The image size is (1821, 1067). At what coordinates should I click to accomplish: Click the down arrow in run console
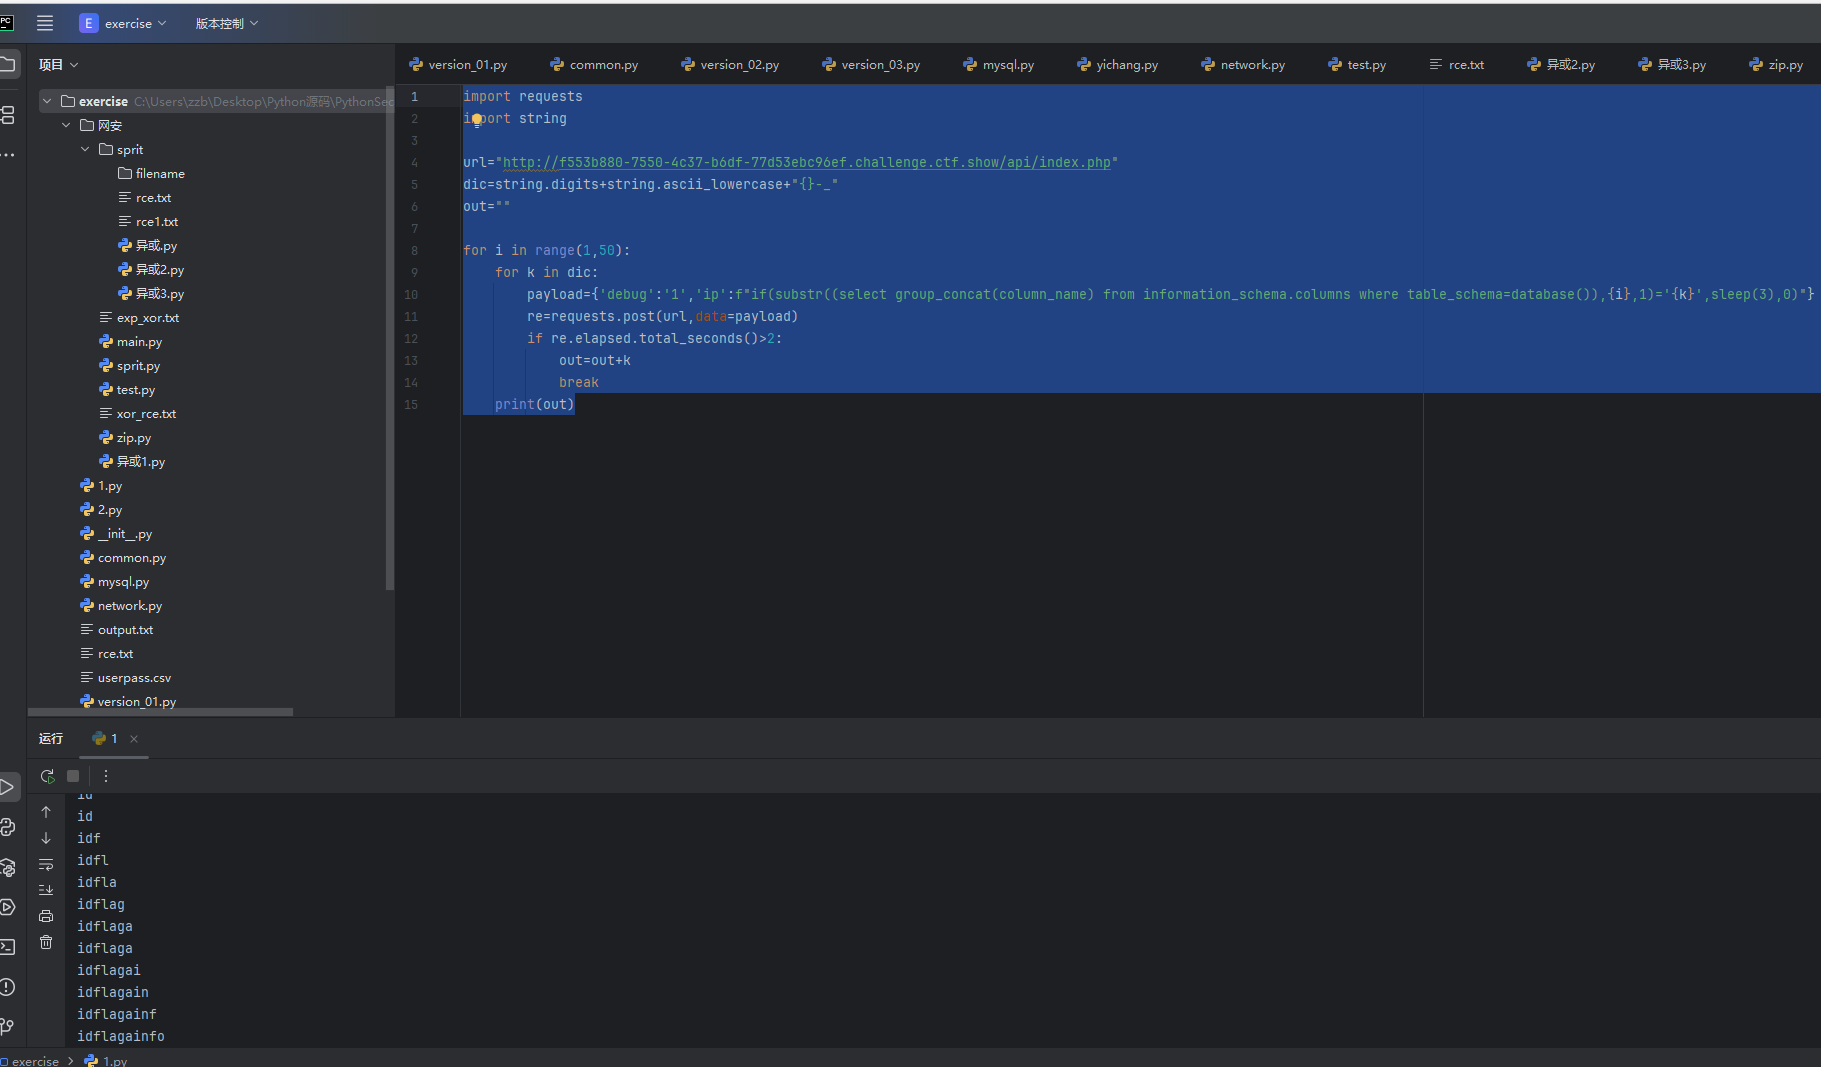(x=46, y=838)
